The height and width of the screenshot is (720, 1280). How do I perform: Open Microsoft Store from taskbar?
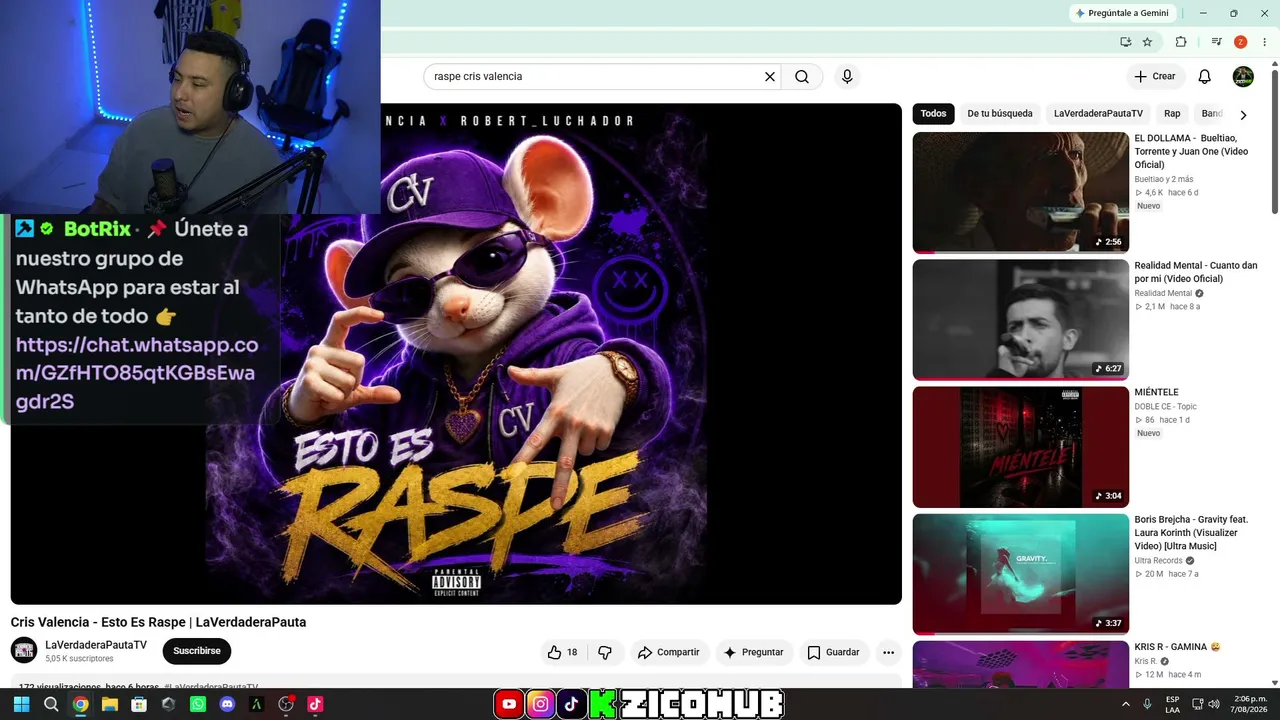[139, 704]
